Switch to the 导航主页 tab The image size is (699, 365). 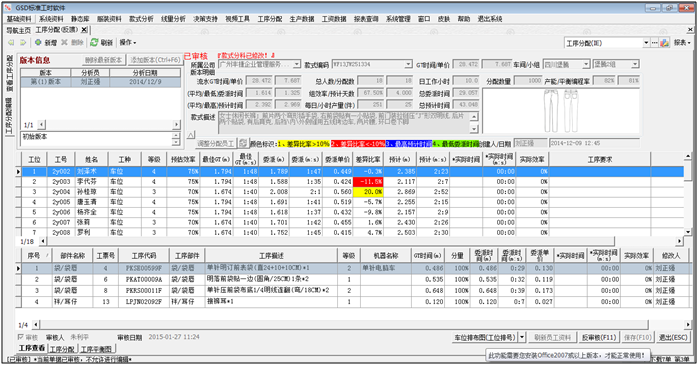click(x=19, y=30)
